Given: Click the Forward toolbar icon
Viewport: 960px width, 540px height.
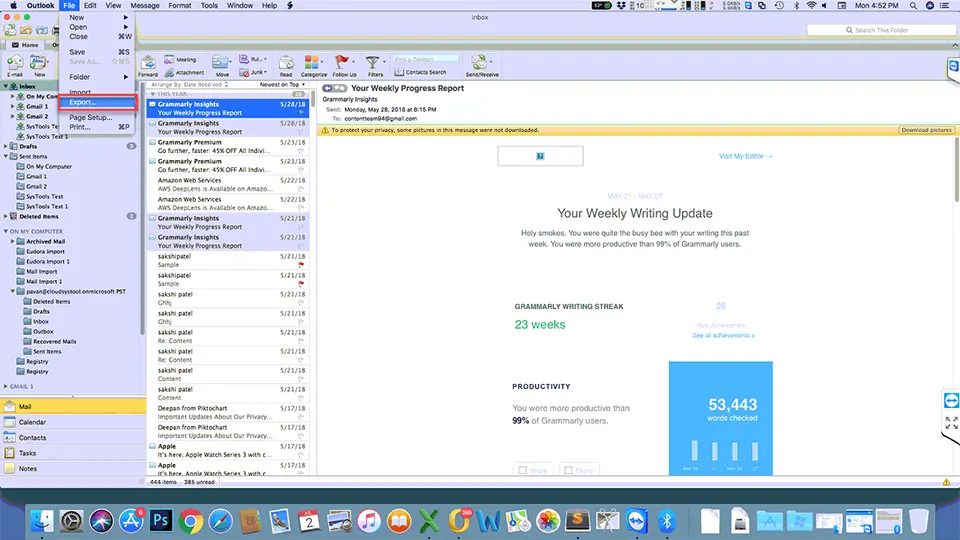Looking at the screenshot, I should tap(148, 66).
